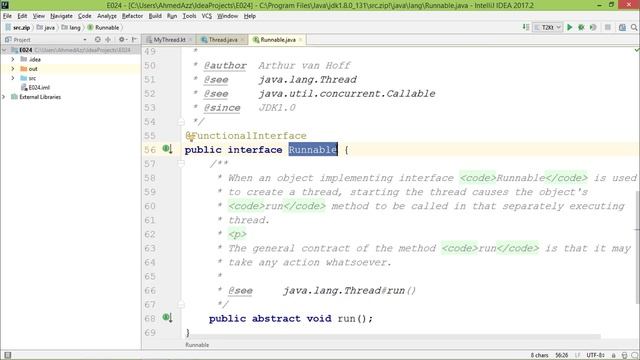Click the Runnable breadcrumb below the editor
The image size is (640, 360).
[x=197, y=345]
